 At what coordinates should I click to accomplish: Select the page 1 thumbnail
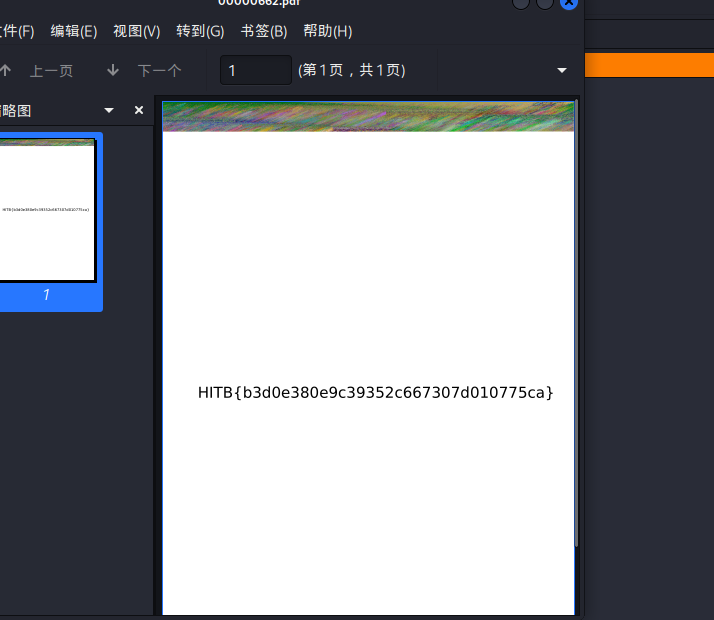click(47, 211)
